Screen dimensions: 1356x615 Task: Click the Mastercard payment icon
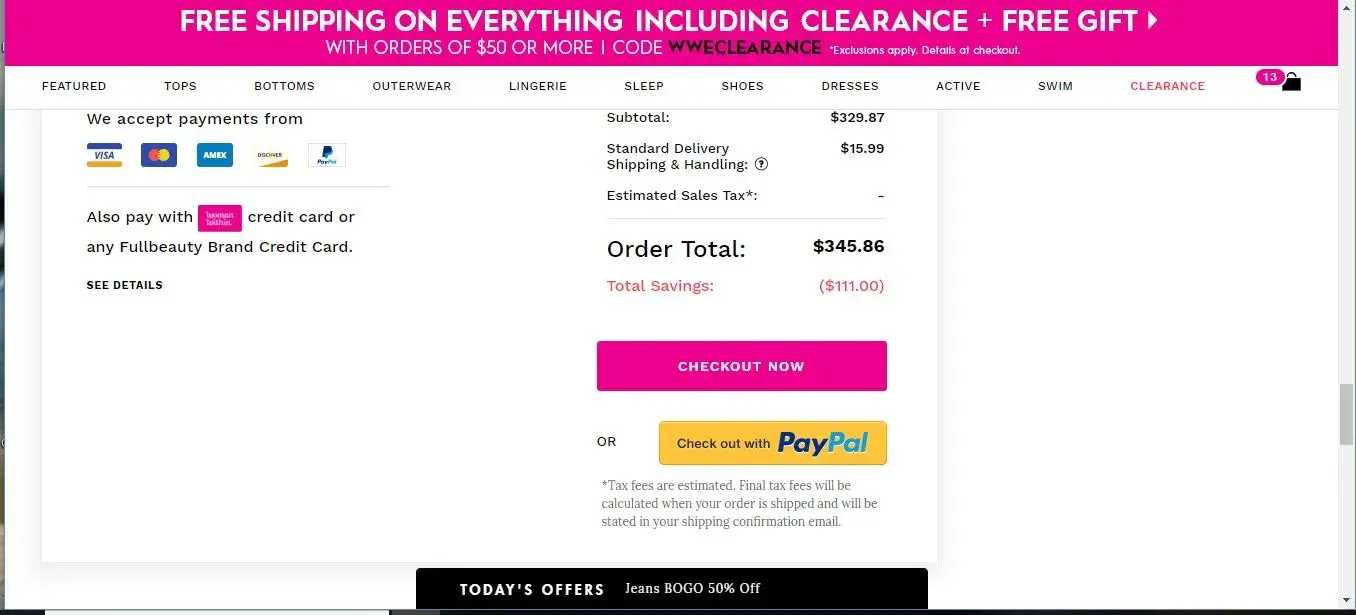159,155
